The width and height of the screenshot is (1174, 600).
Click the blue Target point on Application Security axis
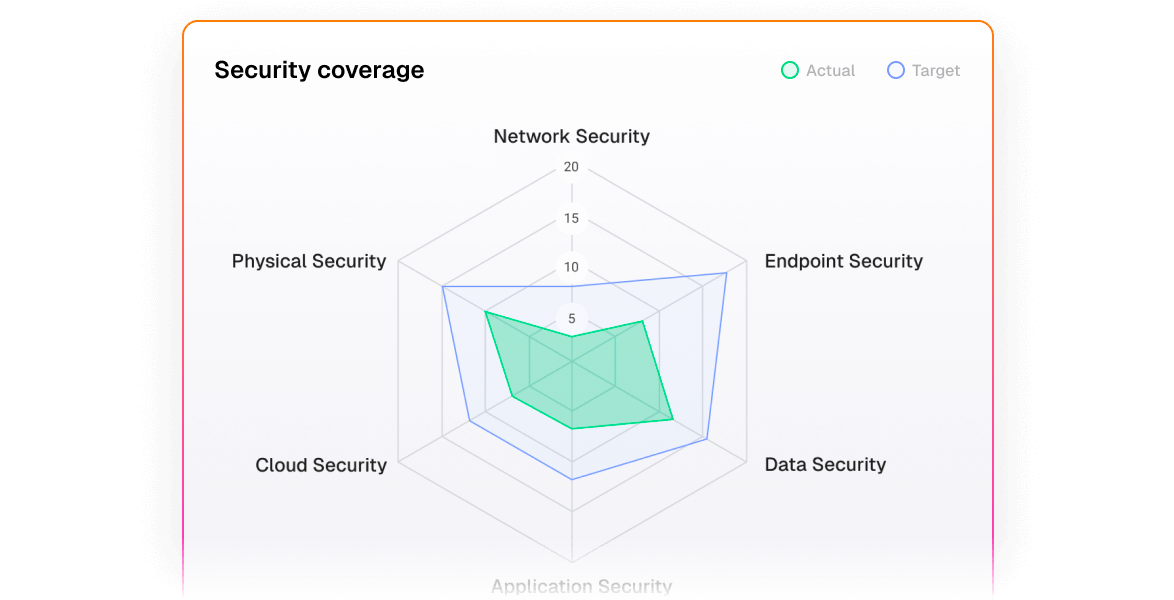click(572, 479)
